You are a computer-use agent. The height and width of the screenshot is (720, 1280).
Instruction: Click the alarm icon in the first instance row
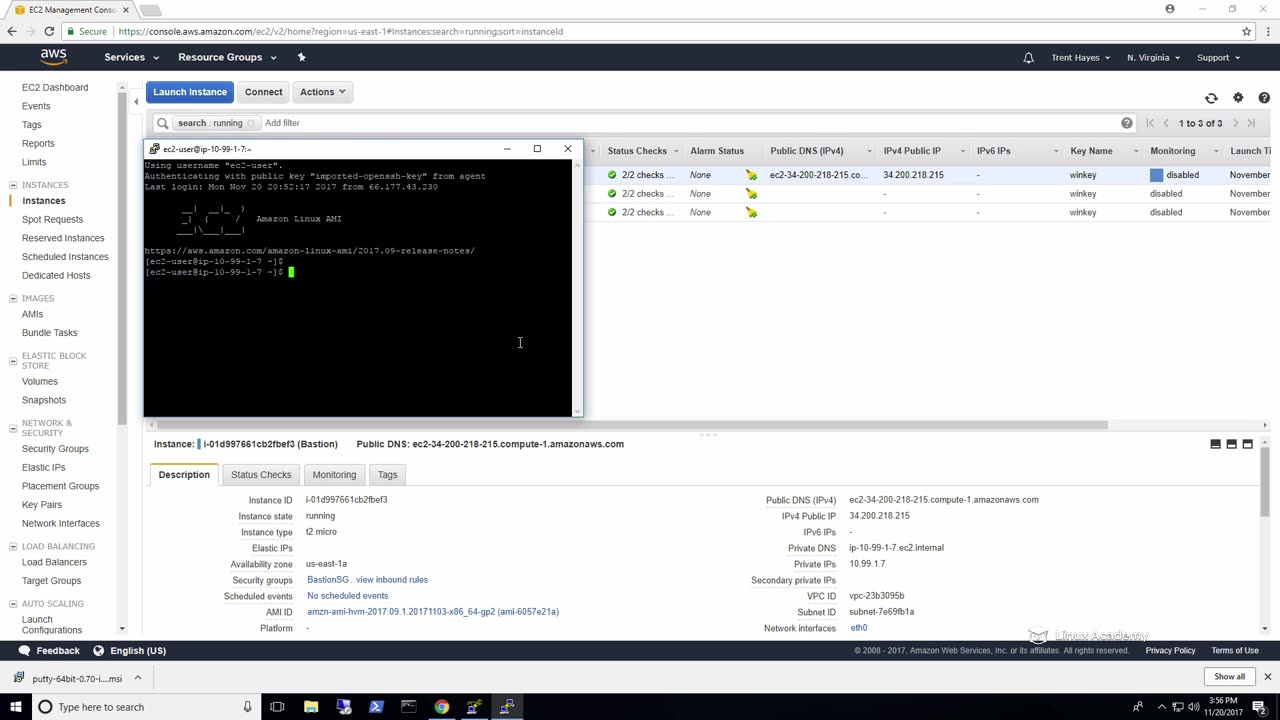click(x=751, y=175)
